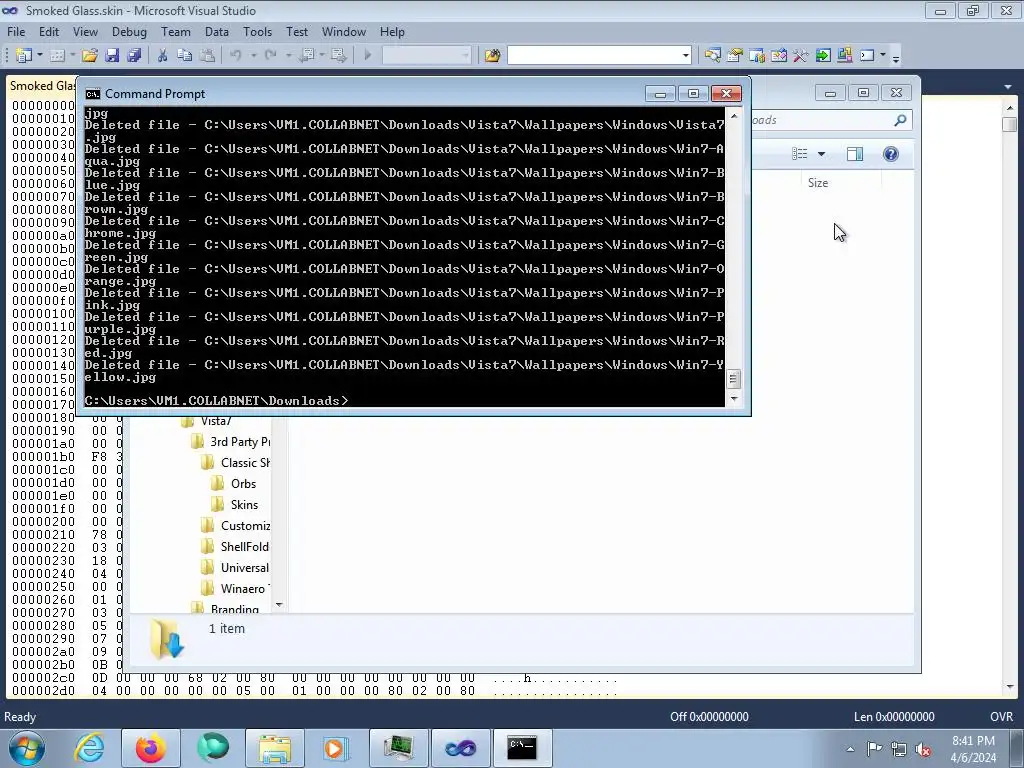Screen dimensions: 1024x768
Task: Open the Undo history dropdown arrow
Action: (253, 56)
